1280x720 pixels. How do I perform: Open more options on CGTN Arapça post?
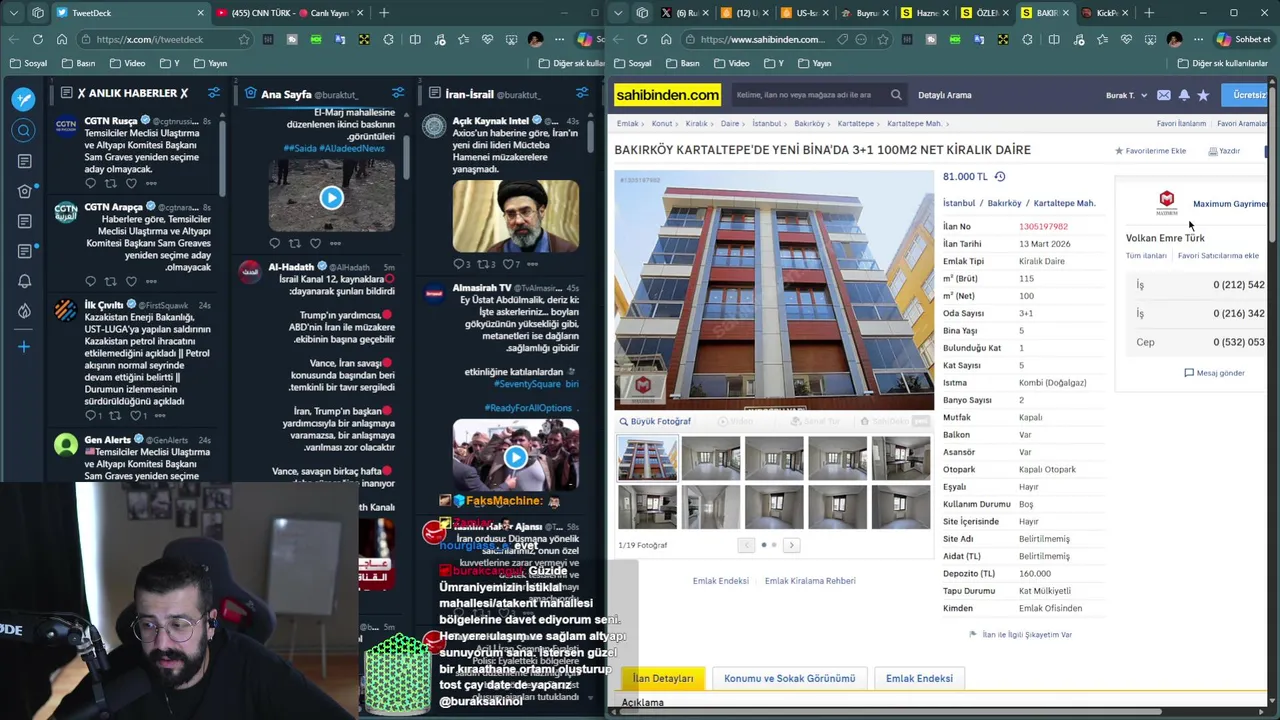[151, 282]
